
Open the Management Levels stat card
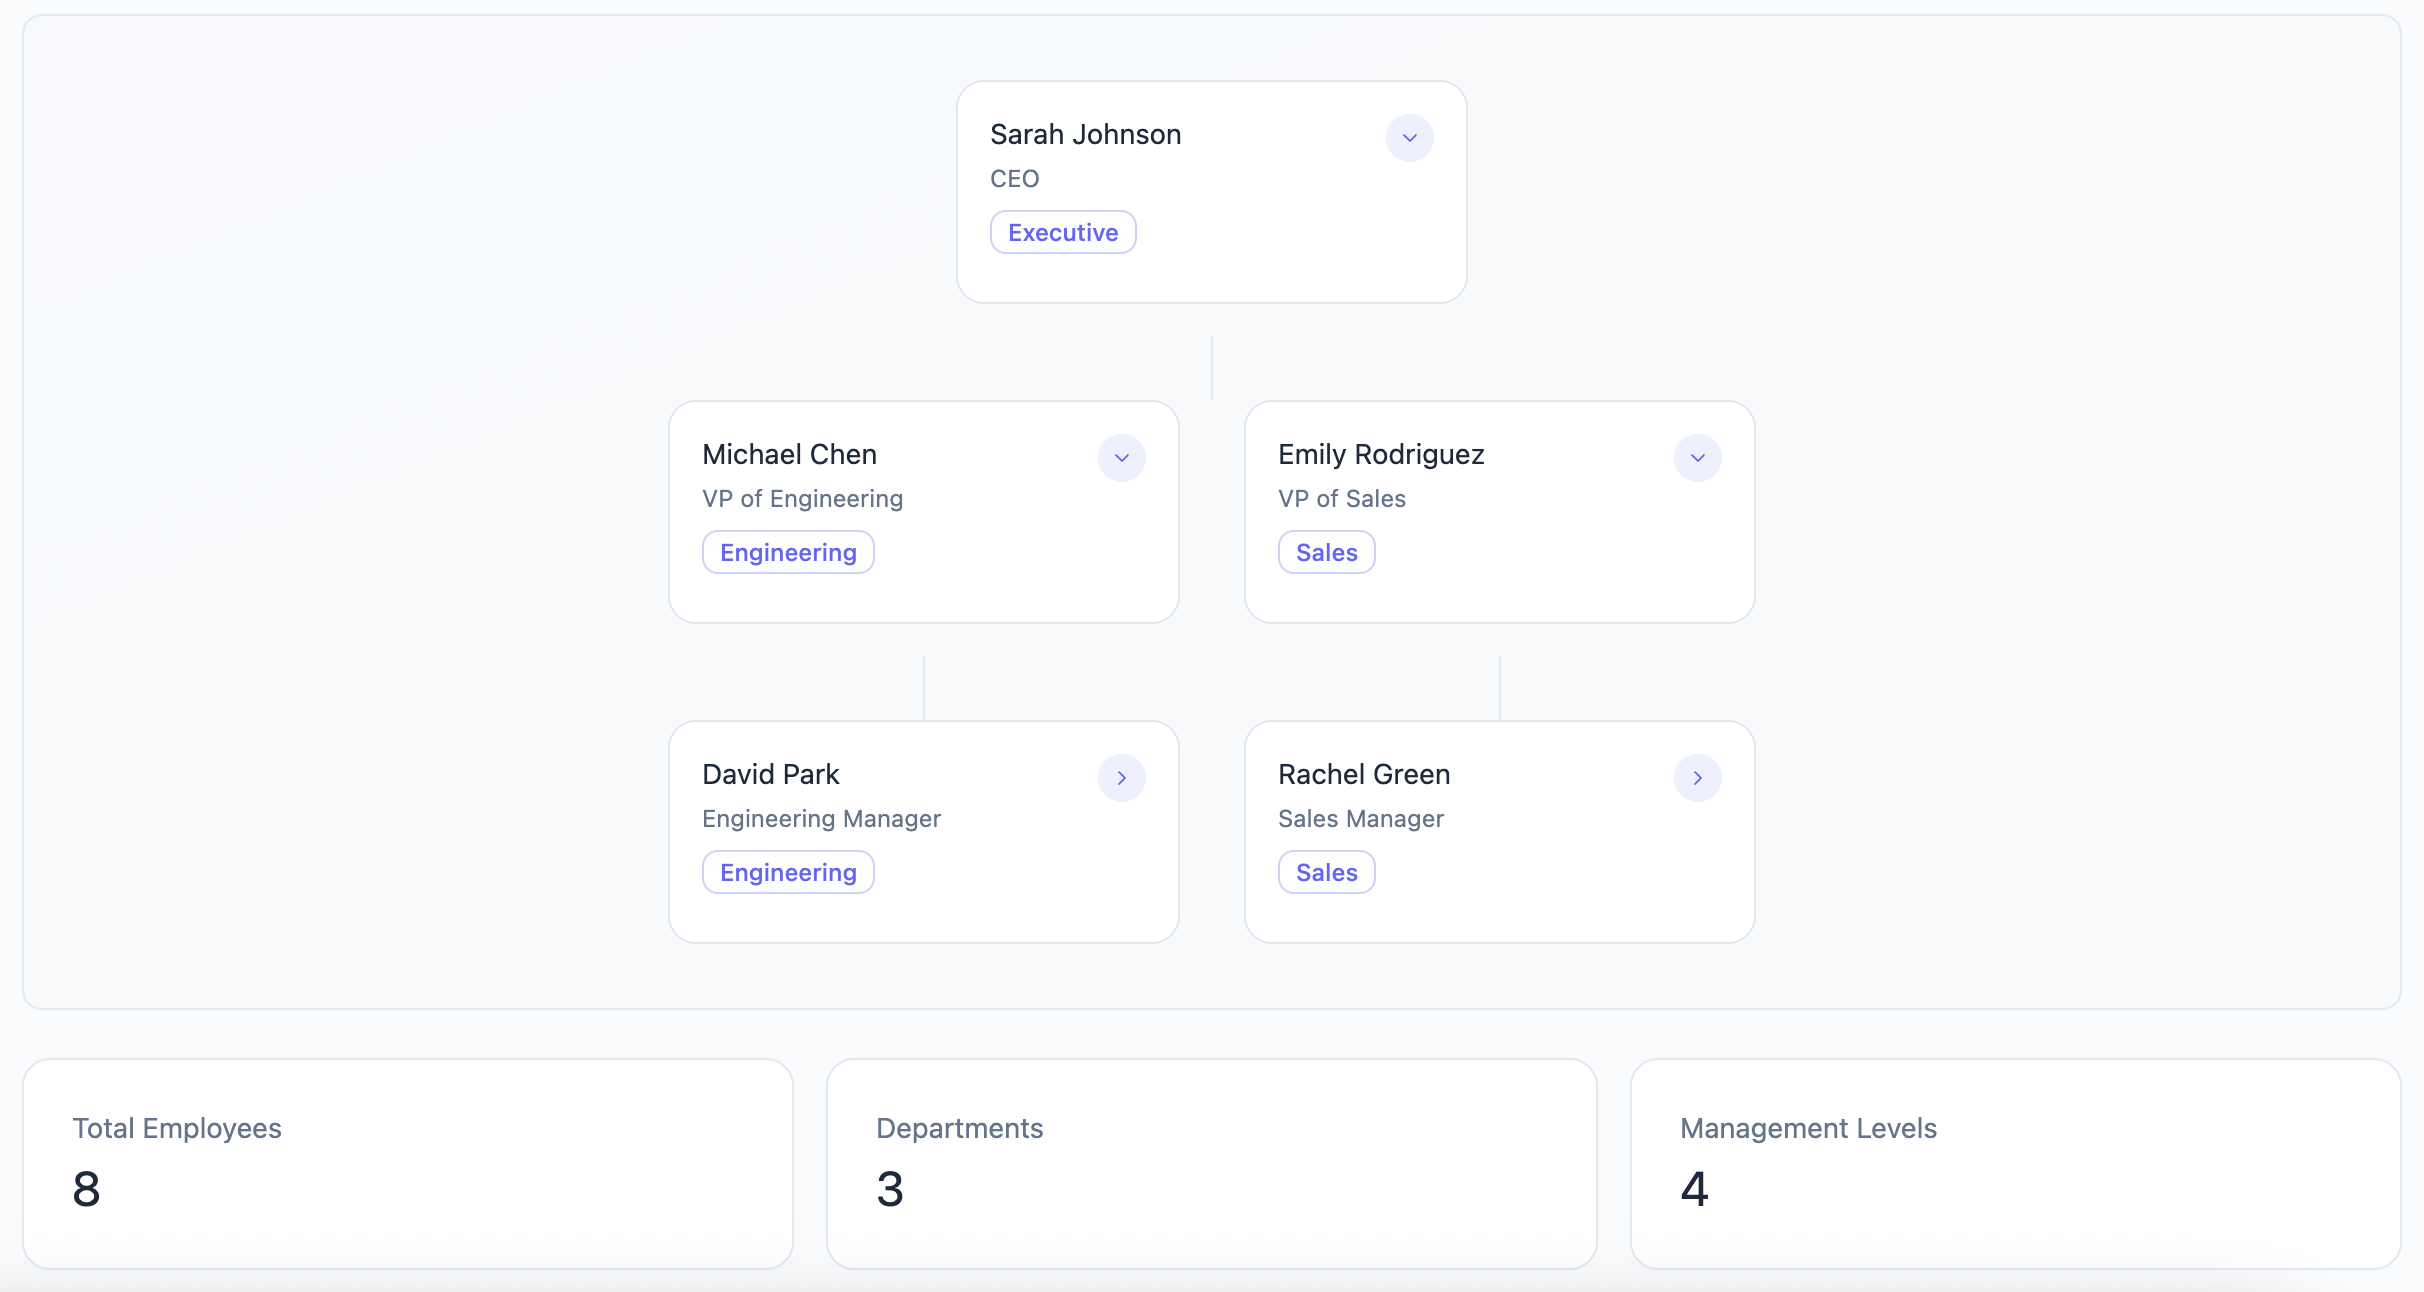pos(2015,1164)
